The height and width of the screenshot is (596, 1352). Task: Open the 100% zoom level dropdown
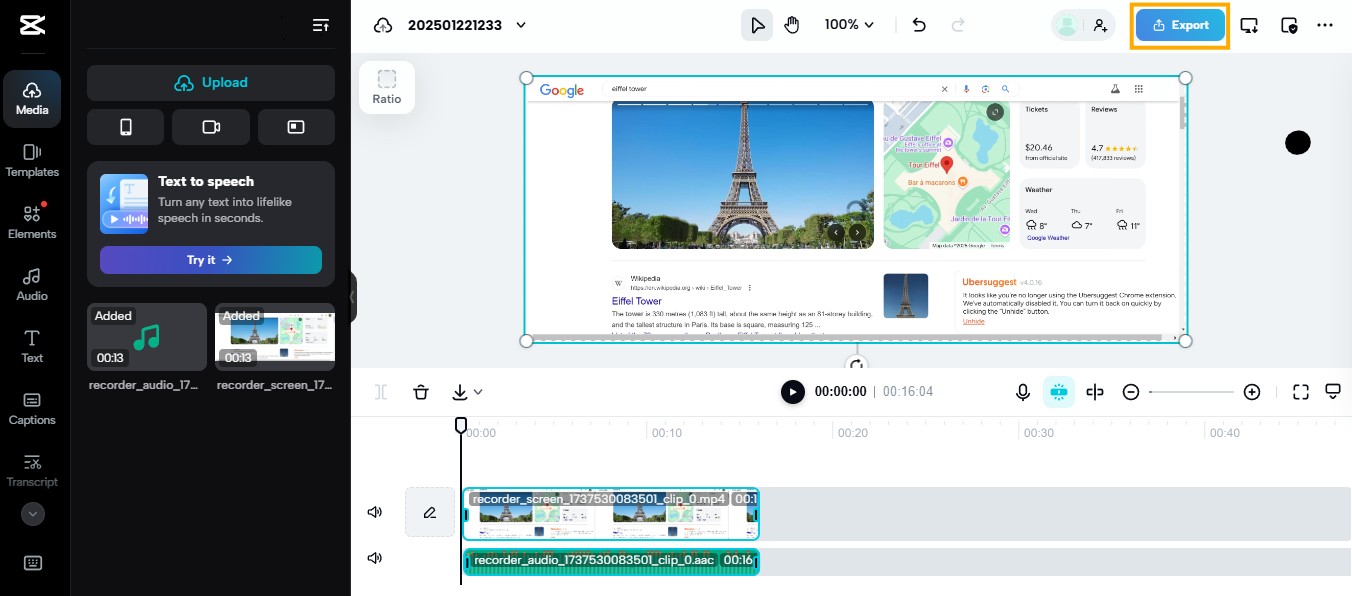coord(849,25)
